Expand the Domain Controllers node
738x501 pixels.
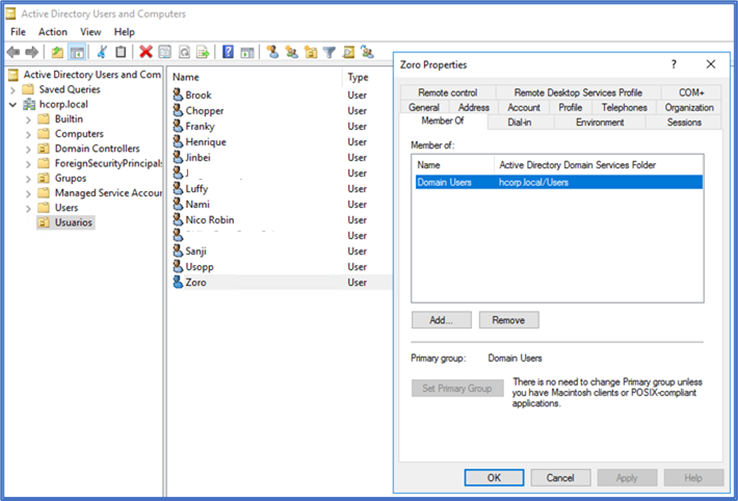coord(27,148)
